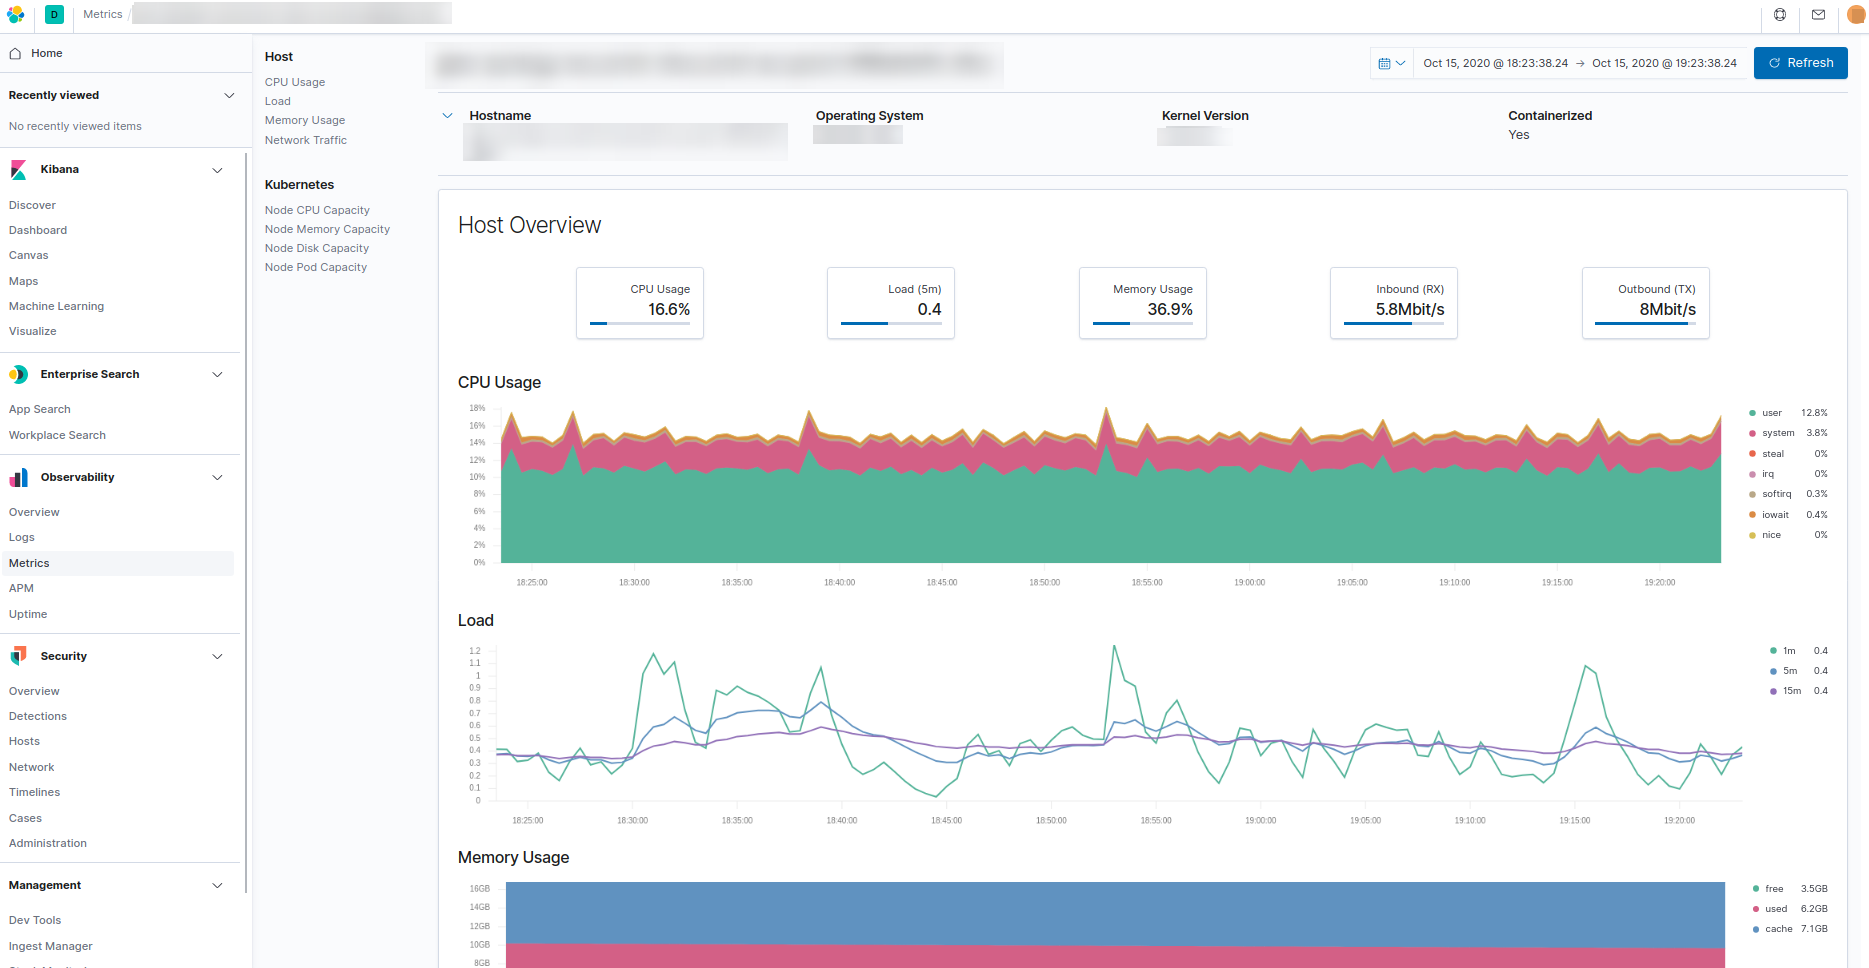Screen dimensions: 1869x968
Task: Collapse the Management nav group
Action: point(217,885)
